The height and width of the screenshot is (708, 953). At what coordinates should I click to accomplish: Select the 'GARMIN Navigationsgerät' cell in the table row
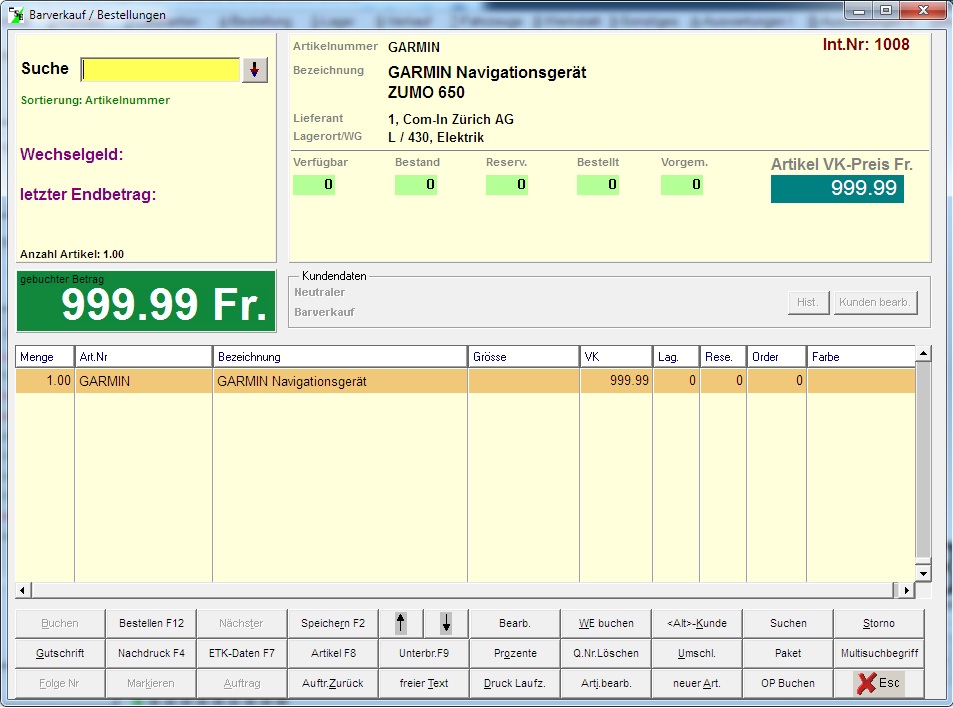pos(340,381)
